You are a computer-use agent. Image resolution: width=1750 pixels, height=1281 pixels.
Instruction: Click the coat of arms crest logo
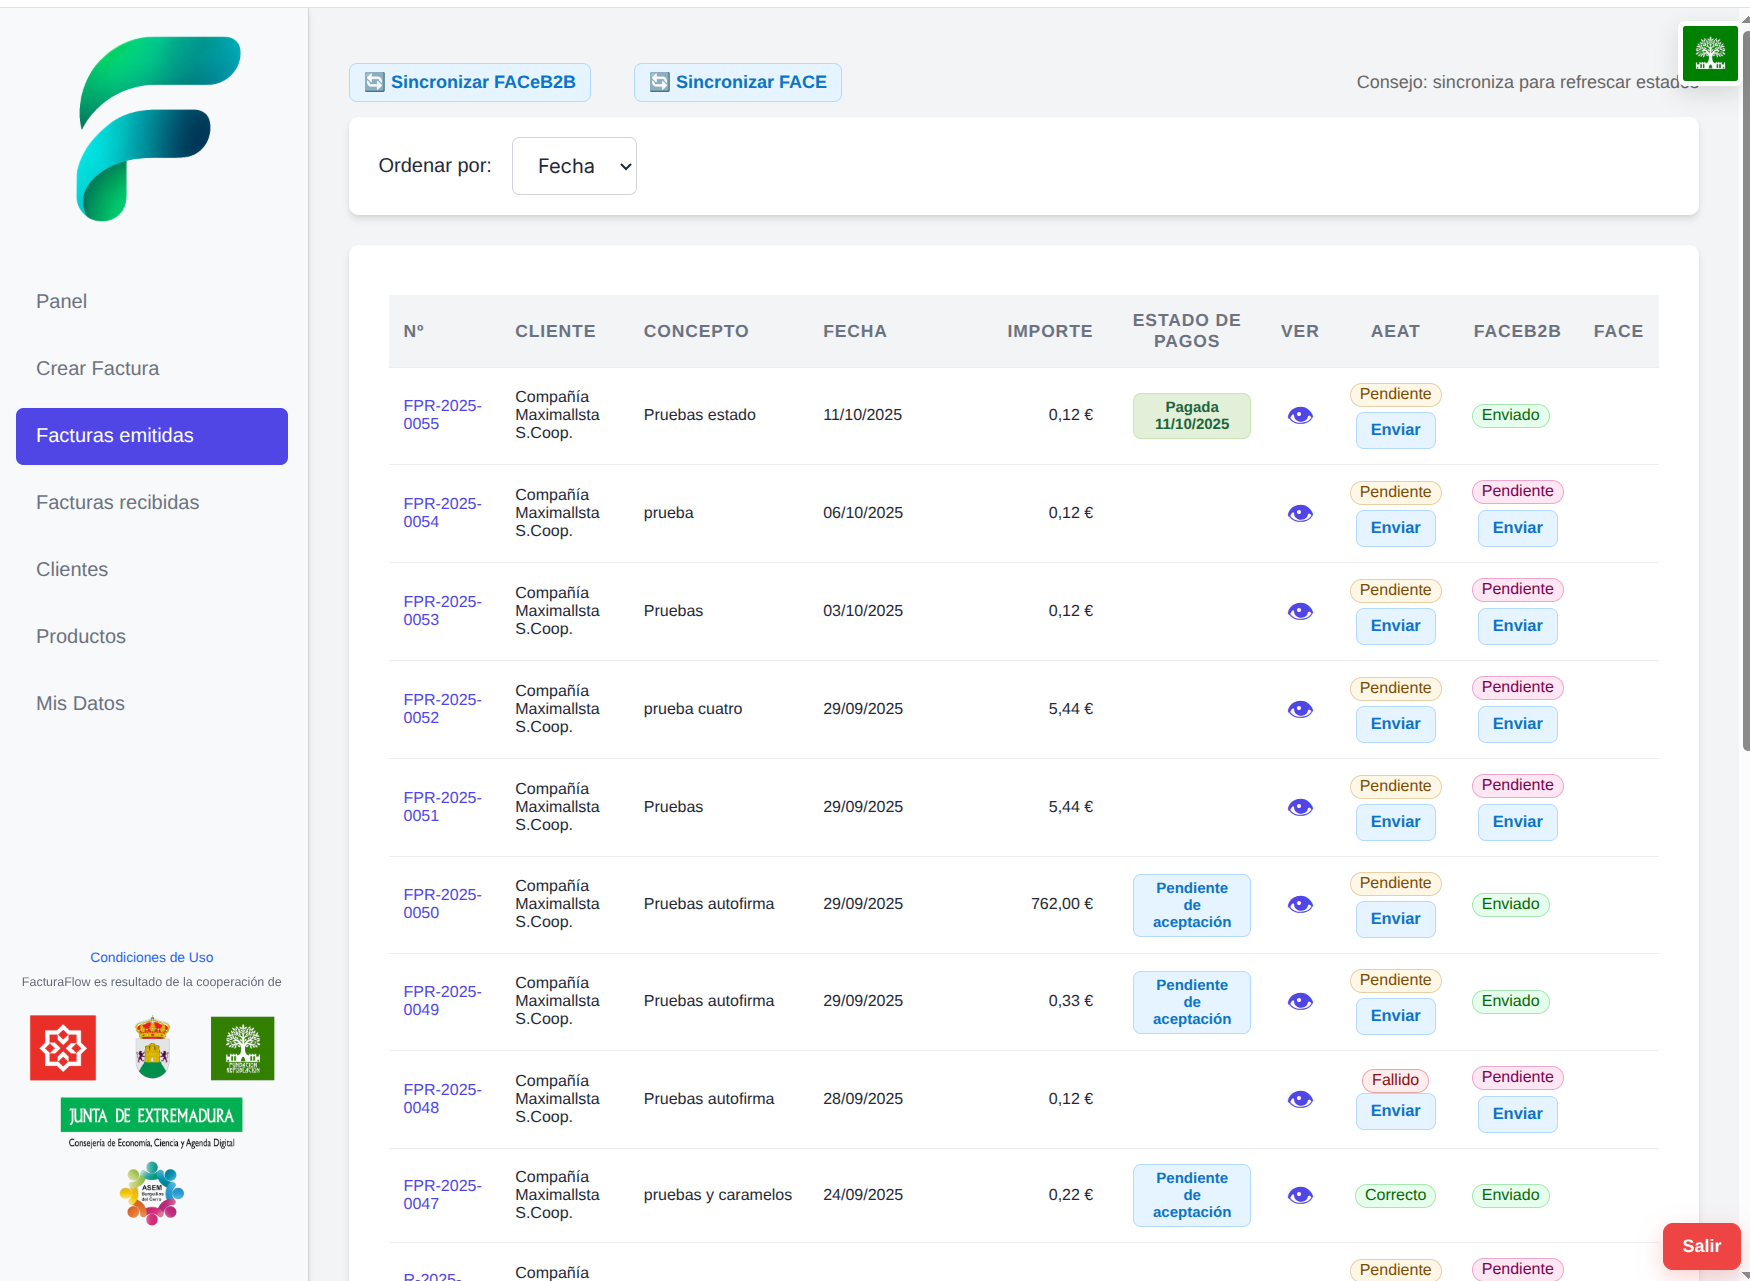point(152,1048)
